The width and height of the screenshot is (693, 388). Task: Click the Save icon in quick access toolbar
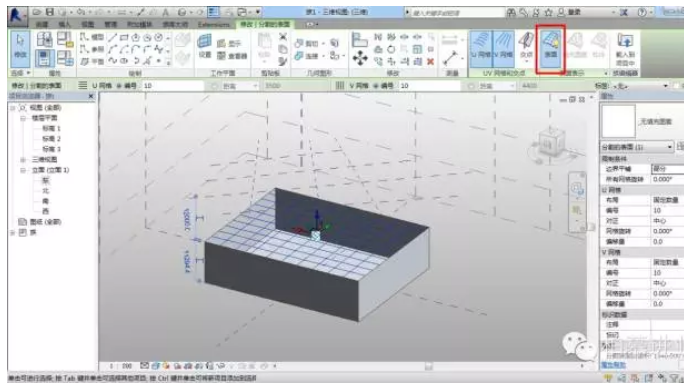pos(50,12)
